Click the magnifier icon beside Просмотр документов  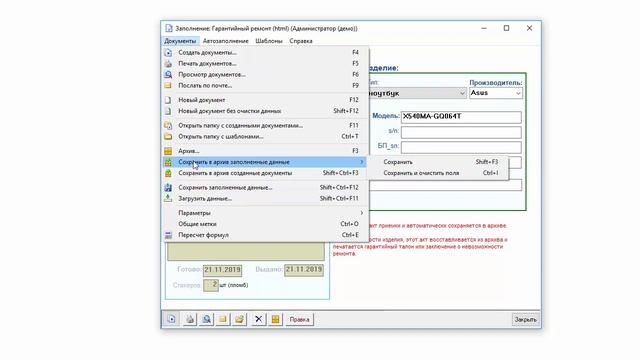tap(168, 74)
